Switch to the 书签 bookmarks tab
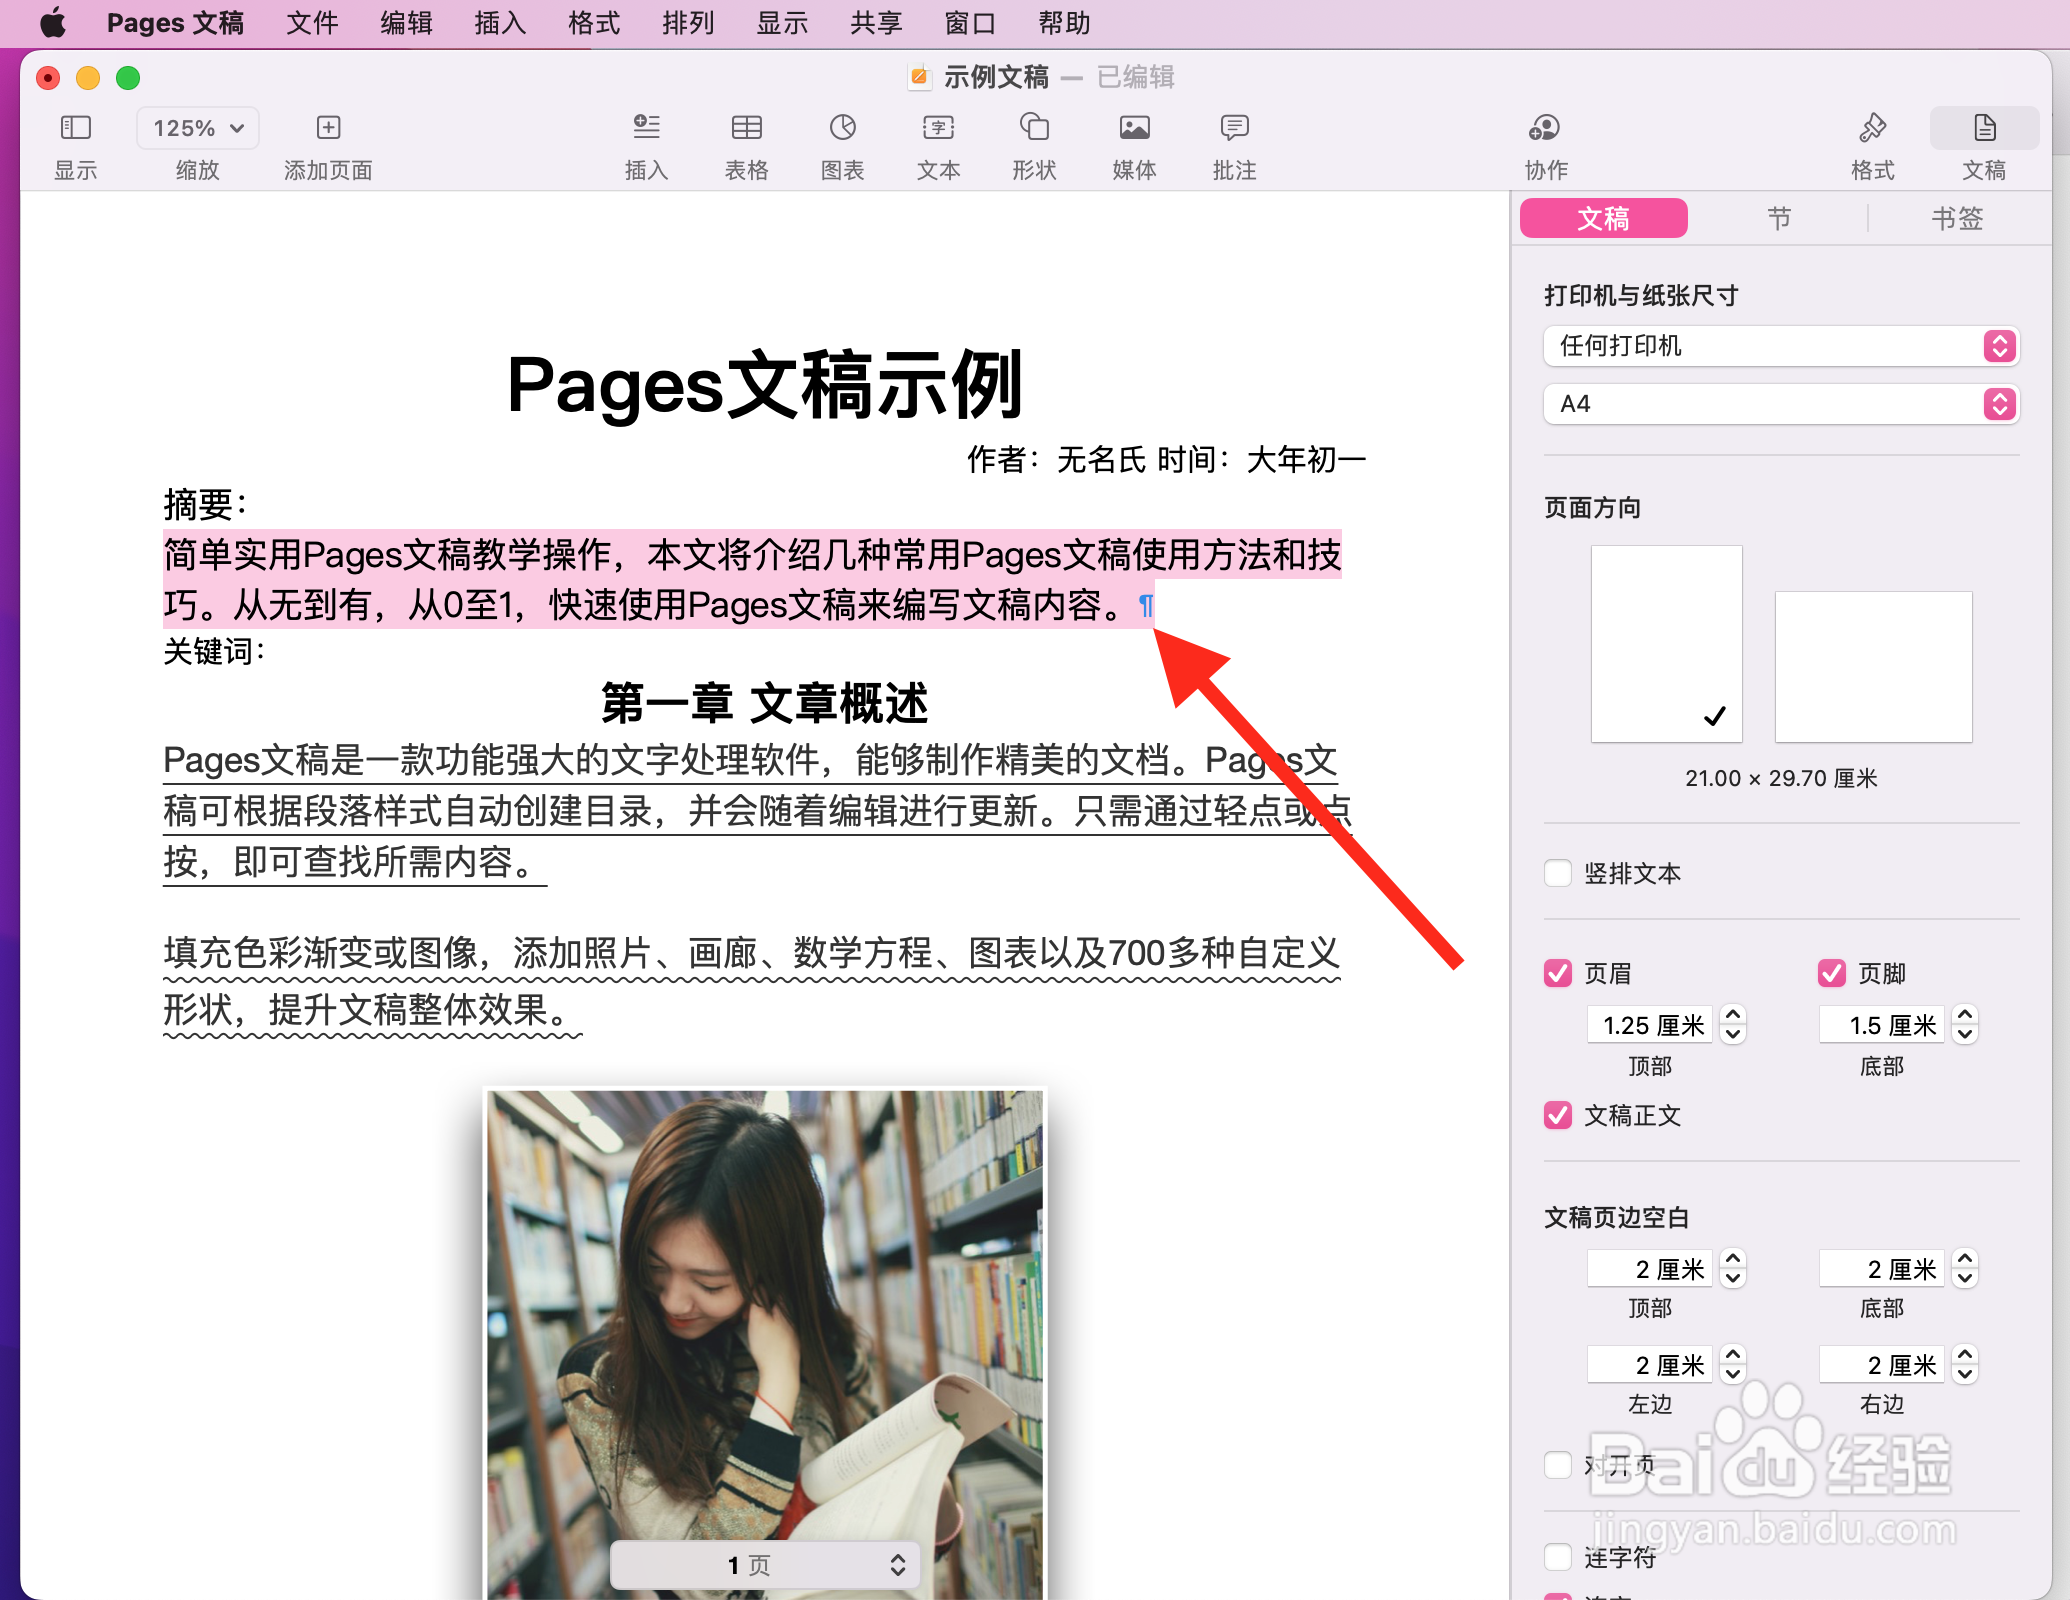2070x1600 pixels. (x=1957, y=218)
